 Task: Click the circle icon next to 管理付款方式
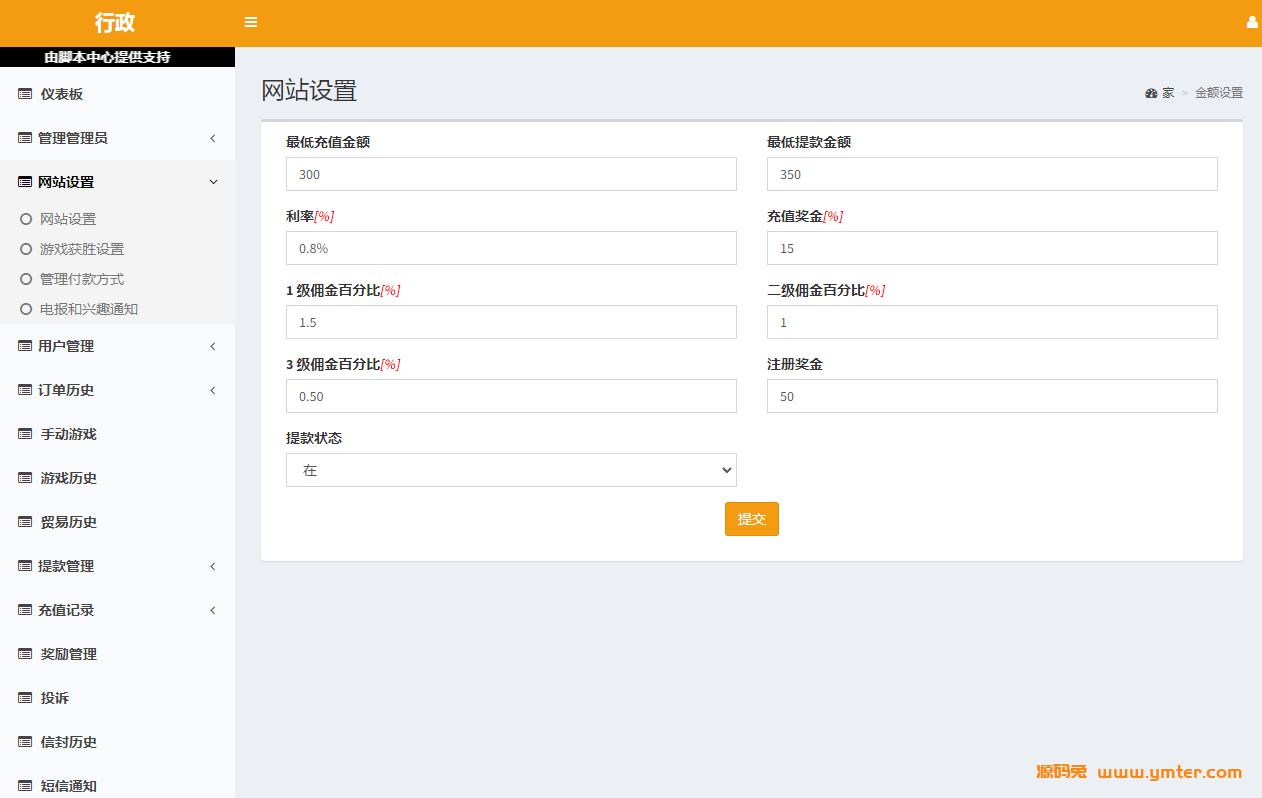(26, 279)
